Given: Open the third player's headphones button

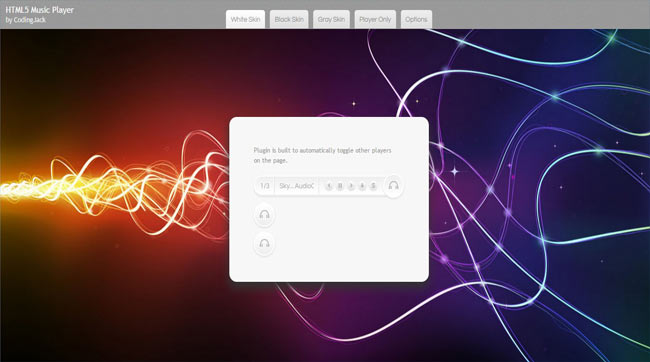Looking at the screenshot, I should click(264, 243).
